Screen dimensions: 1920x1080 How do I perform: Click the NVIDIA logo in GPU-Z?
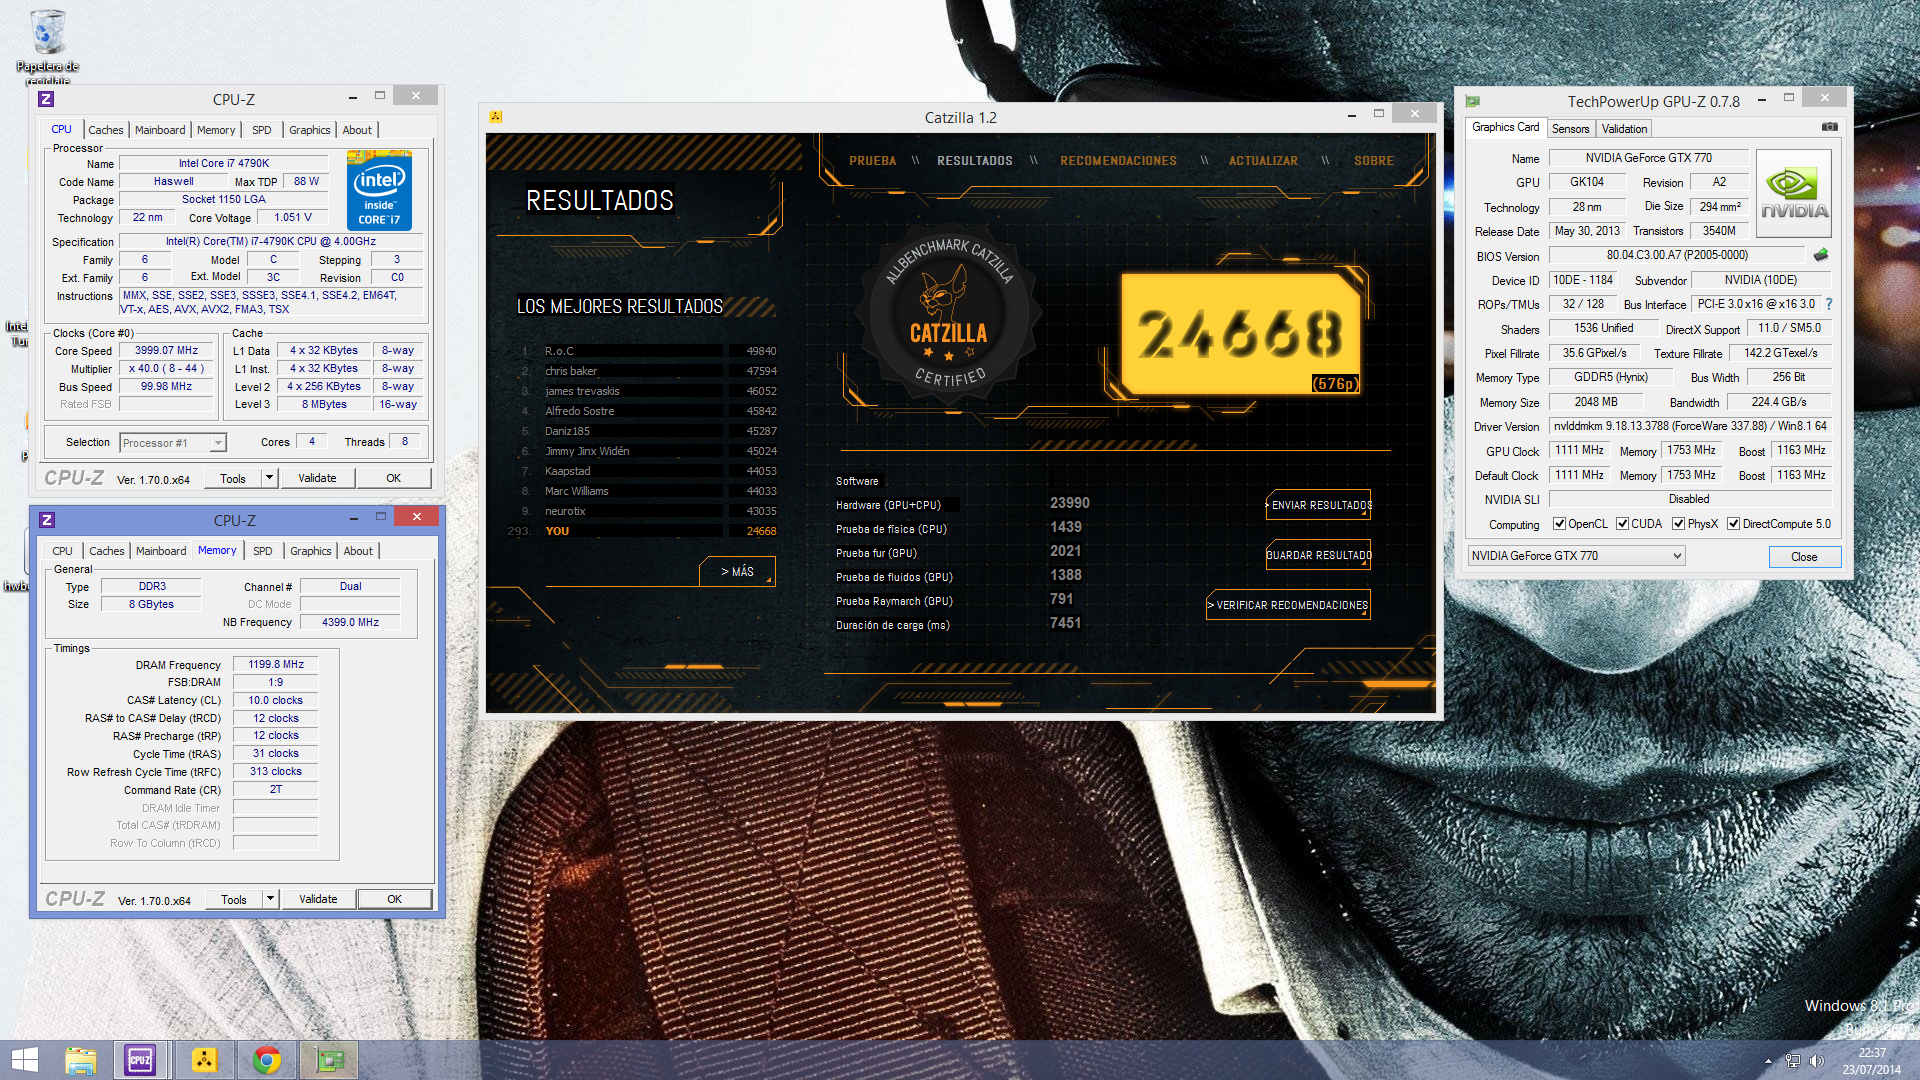pyautogui.click(x=1794, y=193)
